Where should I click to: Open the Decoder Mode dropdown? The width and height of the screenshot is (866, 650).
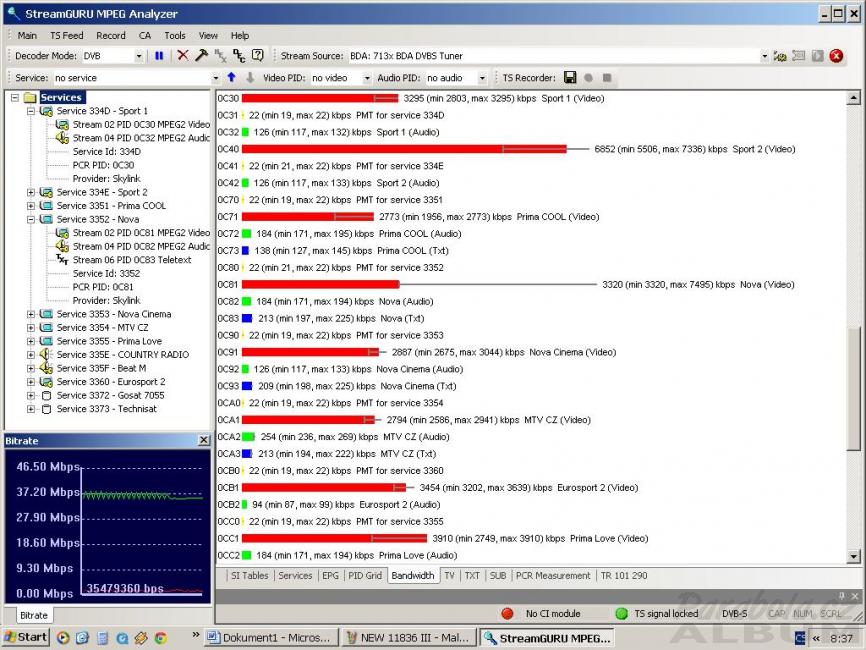coord(139,56)
